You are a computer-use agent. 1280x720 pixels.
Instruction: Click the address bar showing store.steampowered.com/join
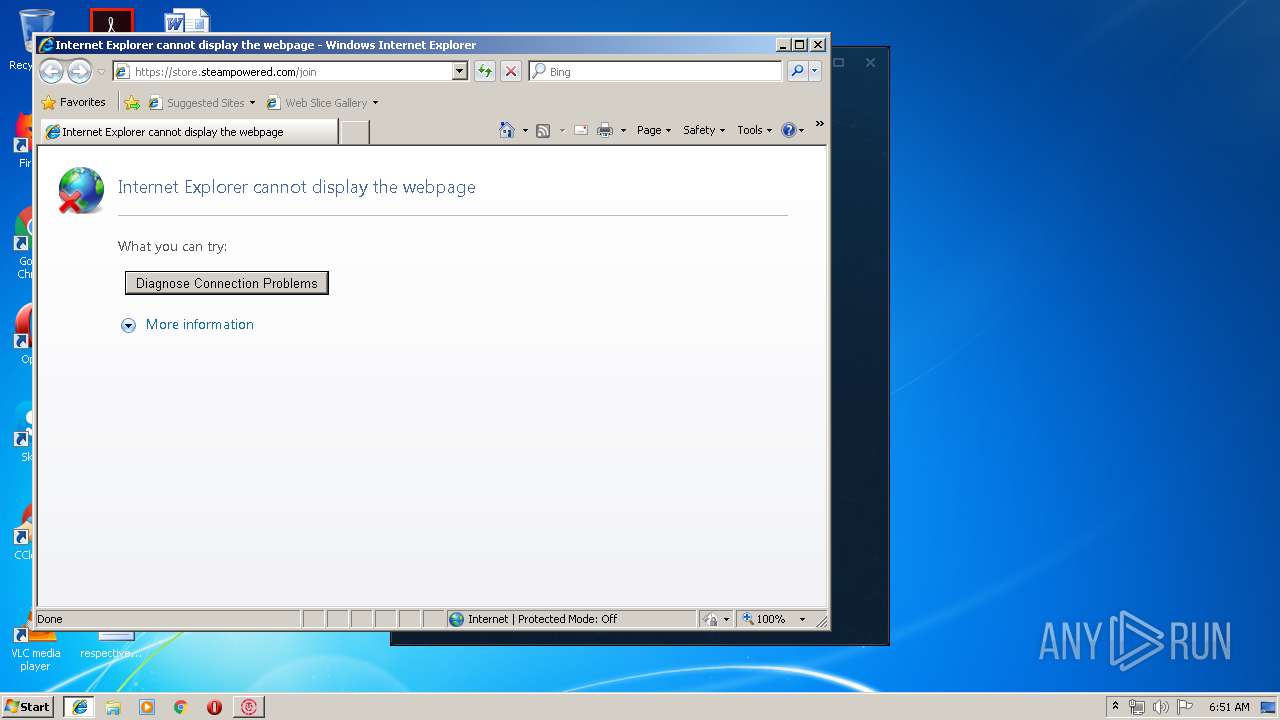[x=282, y=71]
